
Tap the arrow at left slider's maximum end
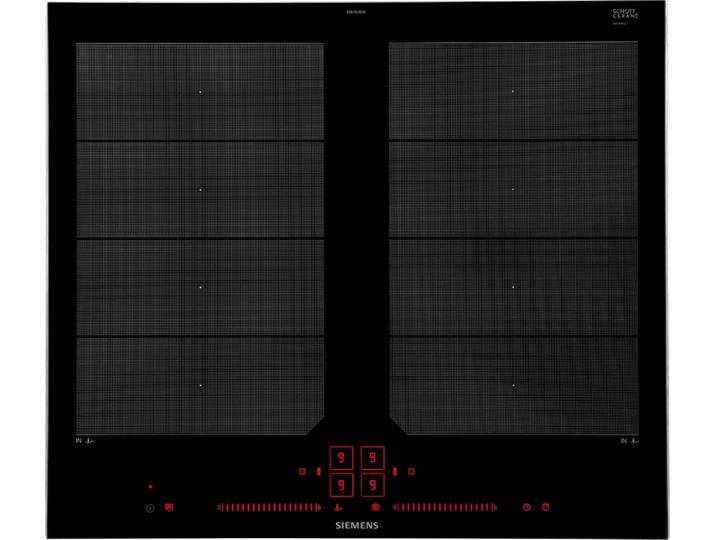point(319,507)
